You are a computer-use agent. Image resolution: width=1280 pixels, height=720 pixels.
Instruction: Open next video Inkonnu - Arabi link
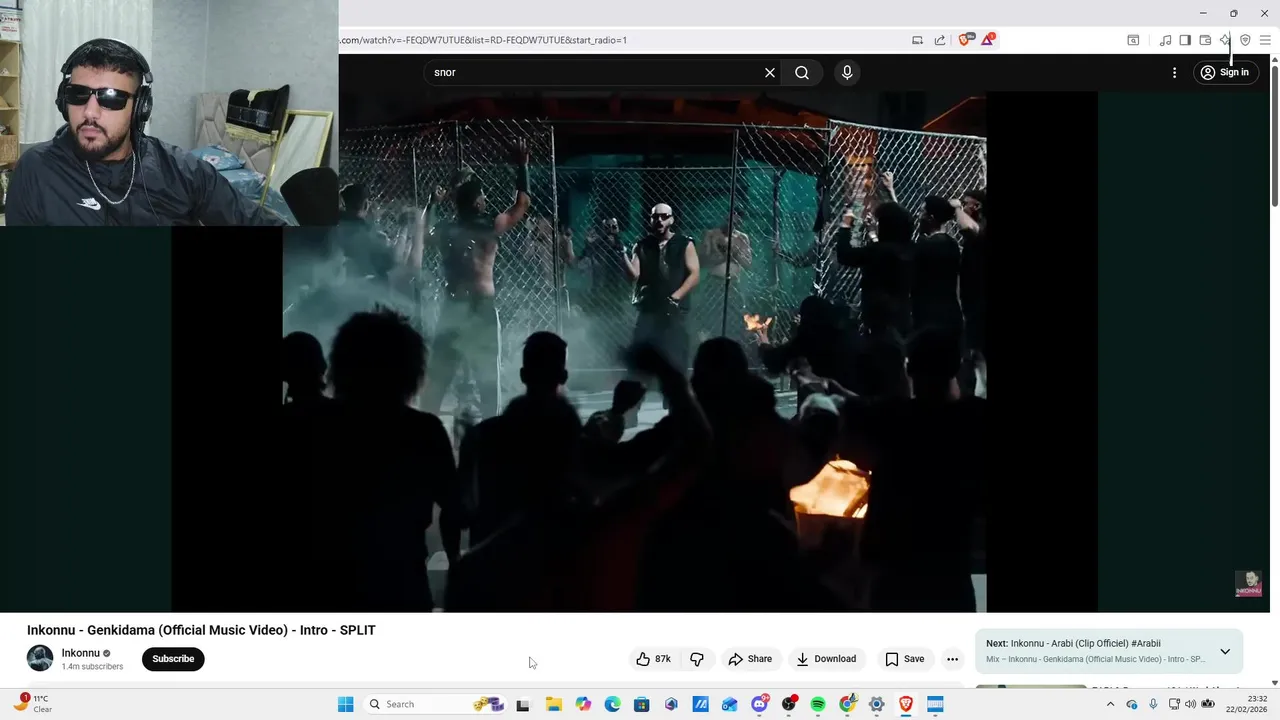(x=1085, y=644)
